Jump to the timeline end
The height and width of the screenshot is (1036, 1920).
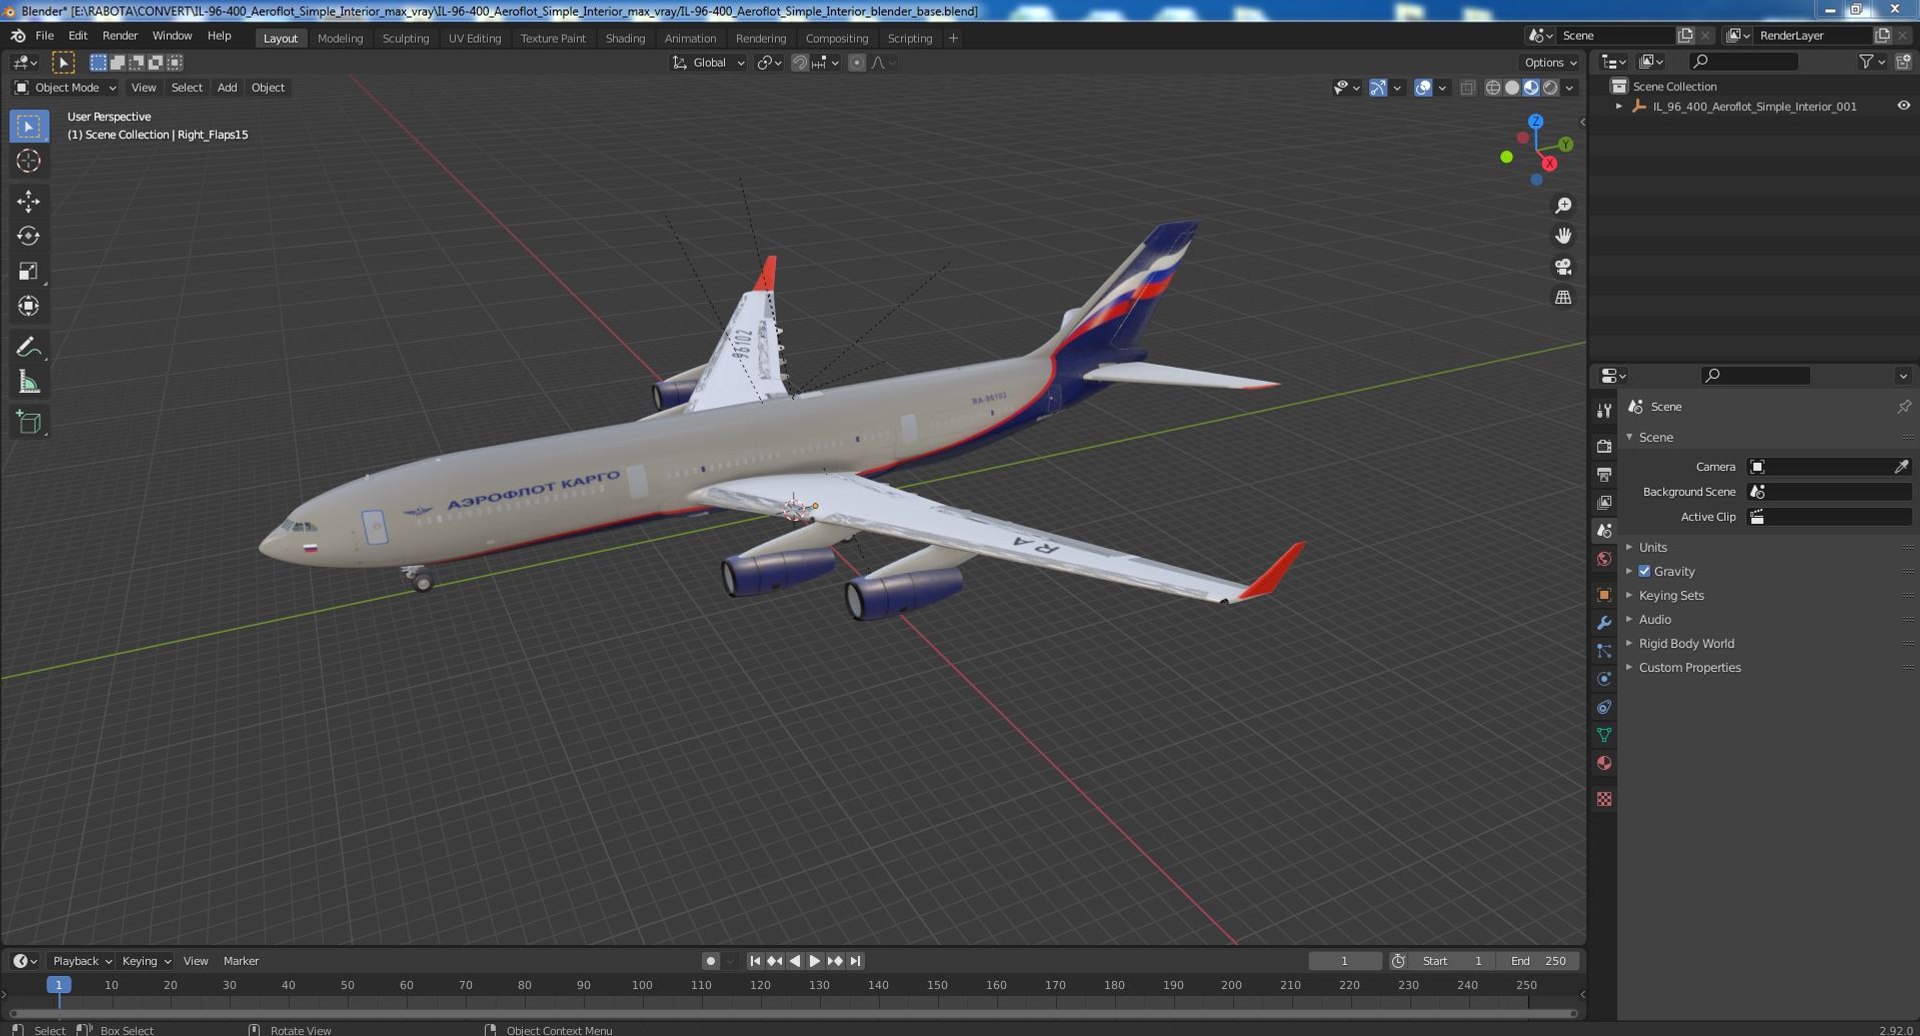coord(855,961)
